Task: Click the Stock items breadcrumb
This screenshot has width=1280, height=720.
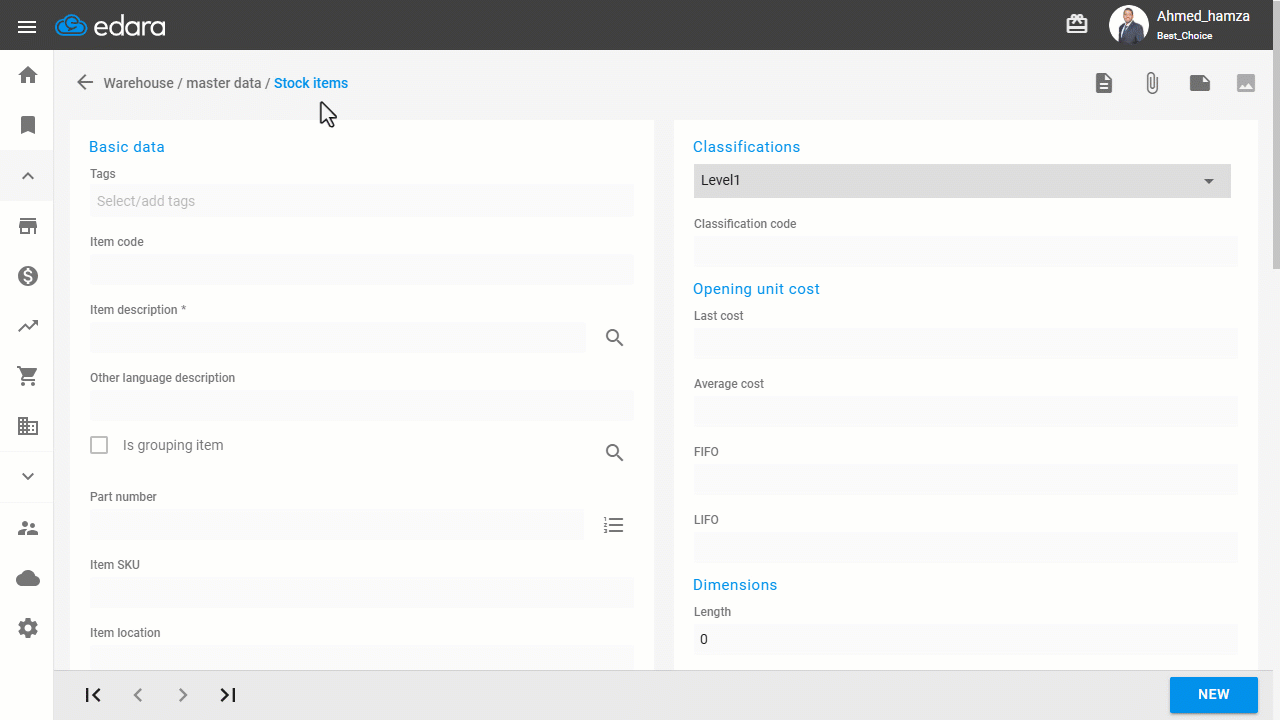Action: tap(311, 83)
